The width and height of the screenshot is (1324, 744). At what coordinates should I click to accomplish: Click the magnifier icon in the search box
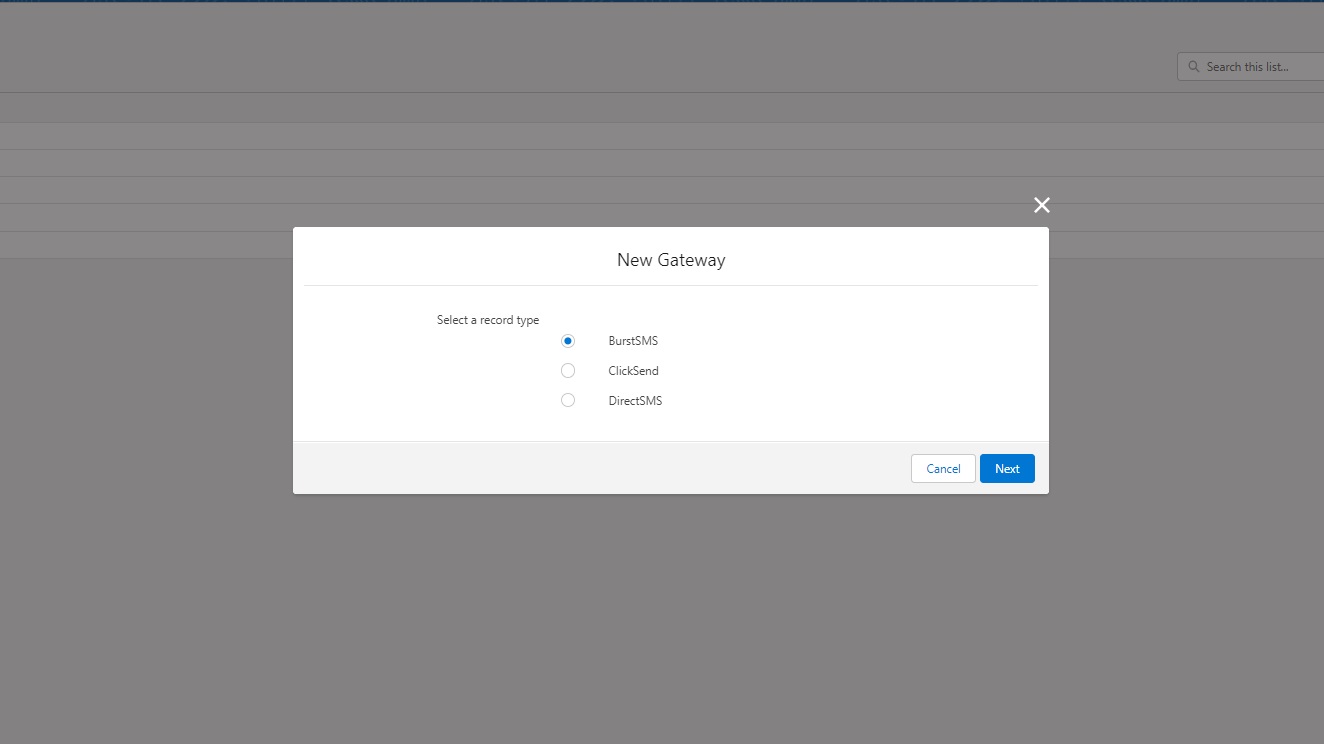[x=1193, y=67]
